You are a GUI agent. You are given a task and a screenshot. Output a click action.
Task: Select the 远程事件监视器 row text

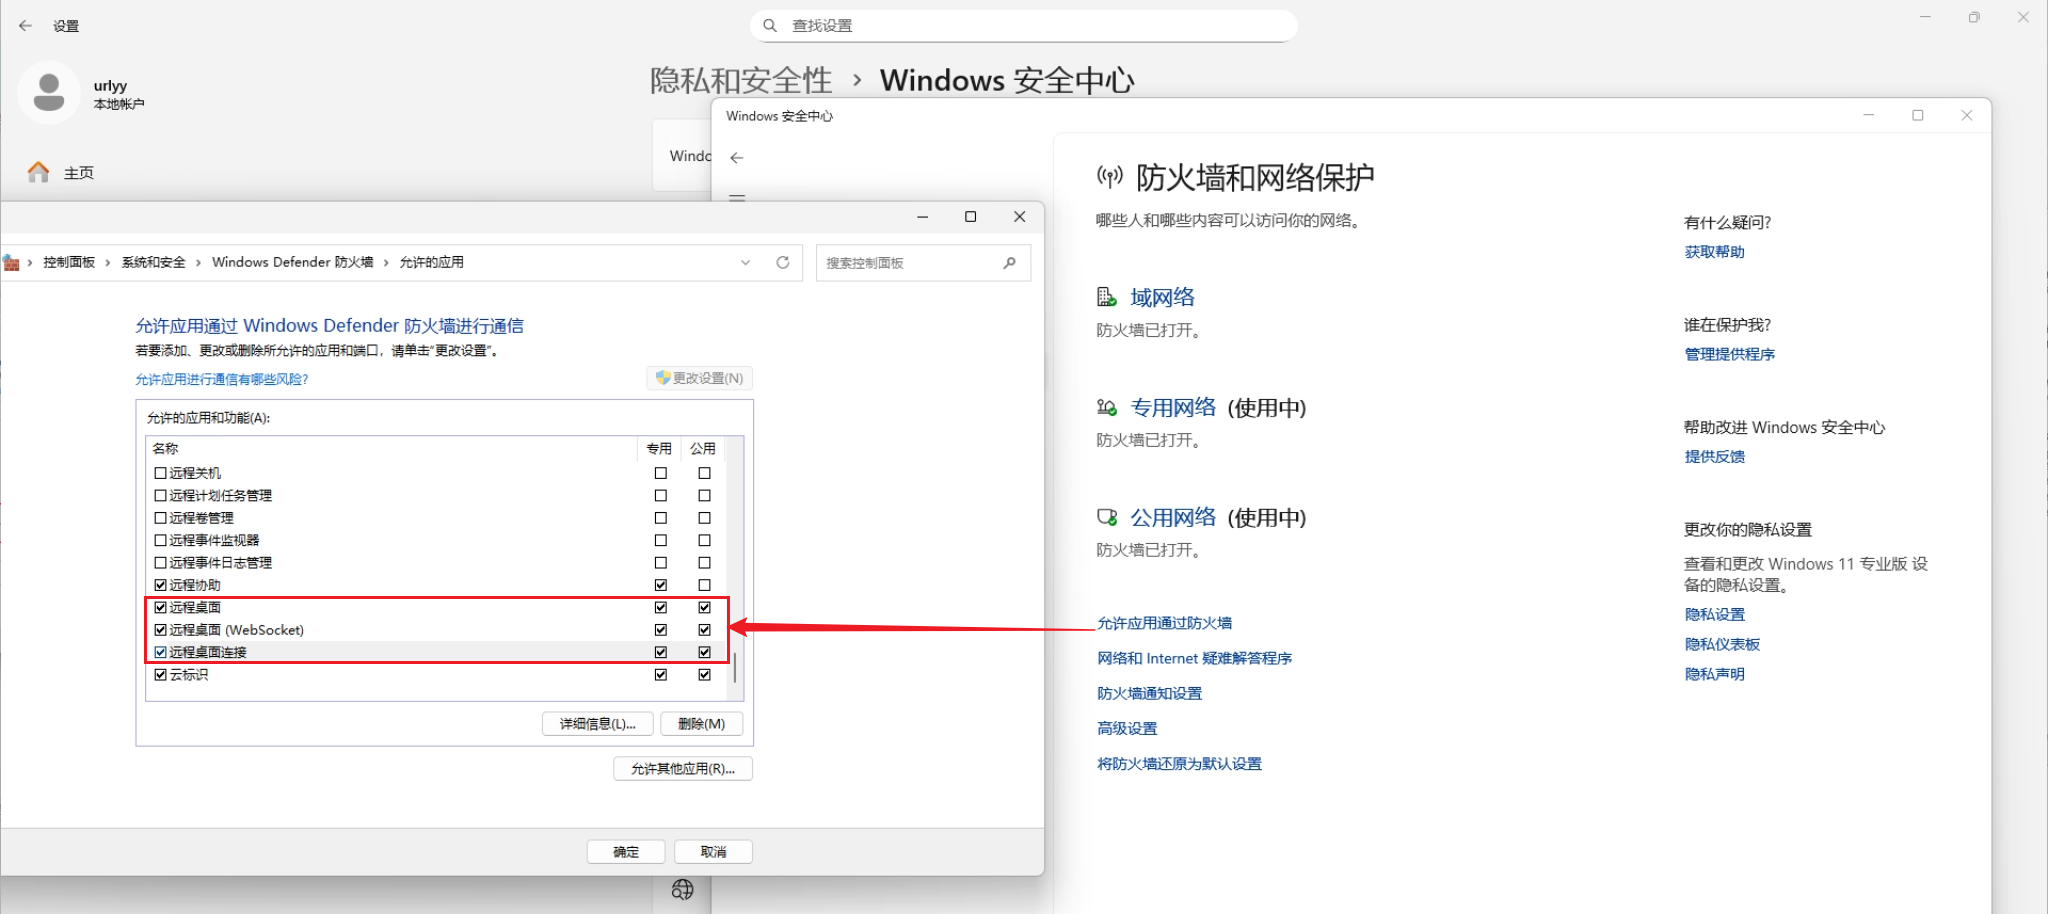(x=214, y=540)
